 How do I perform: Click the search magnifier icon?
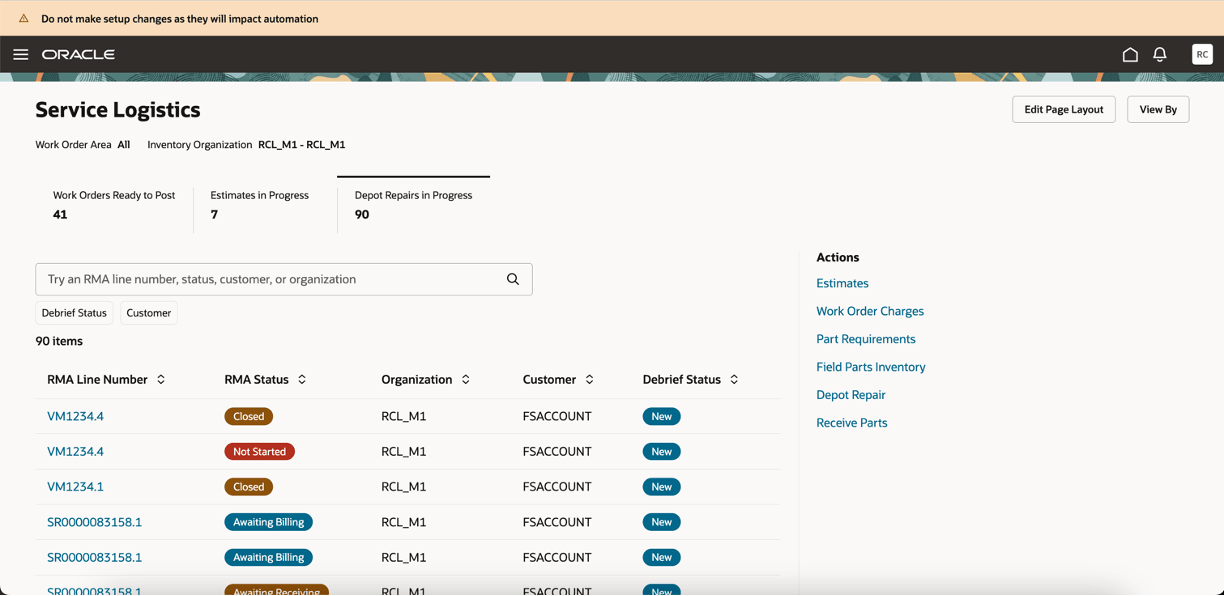[x=513, y=280]
